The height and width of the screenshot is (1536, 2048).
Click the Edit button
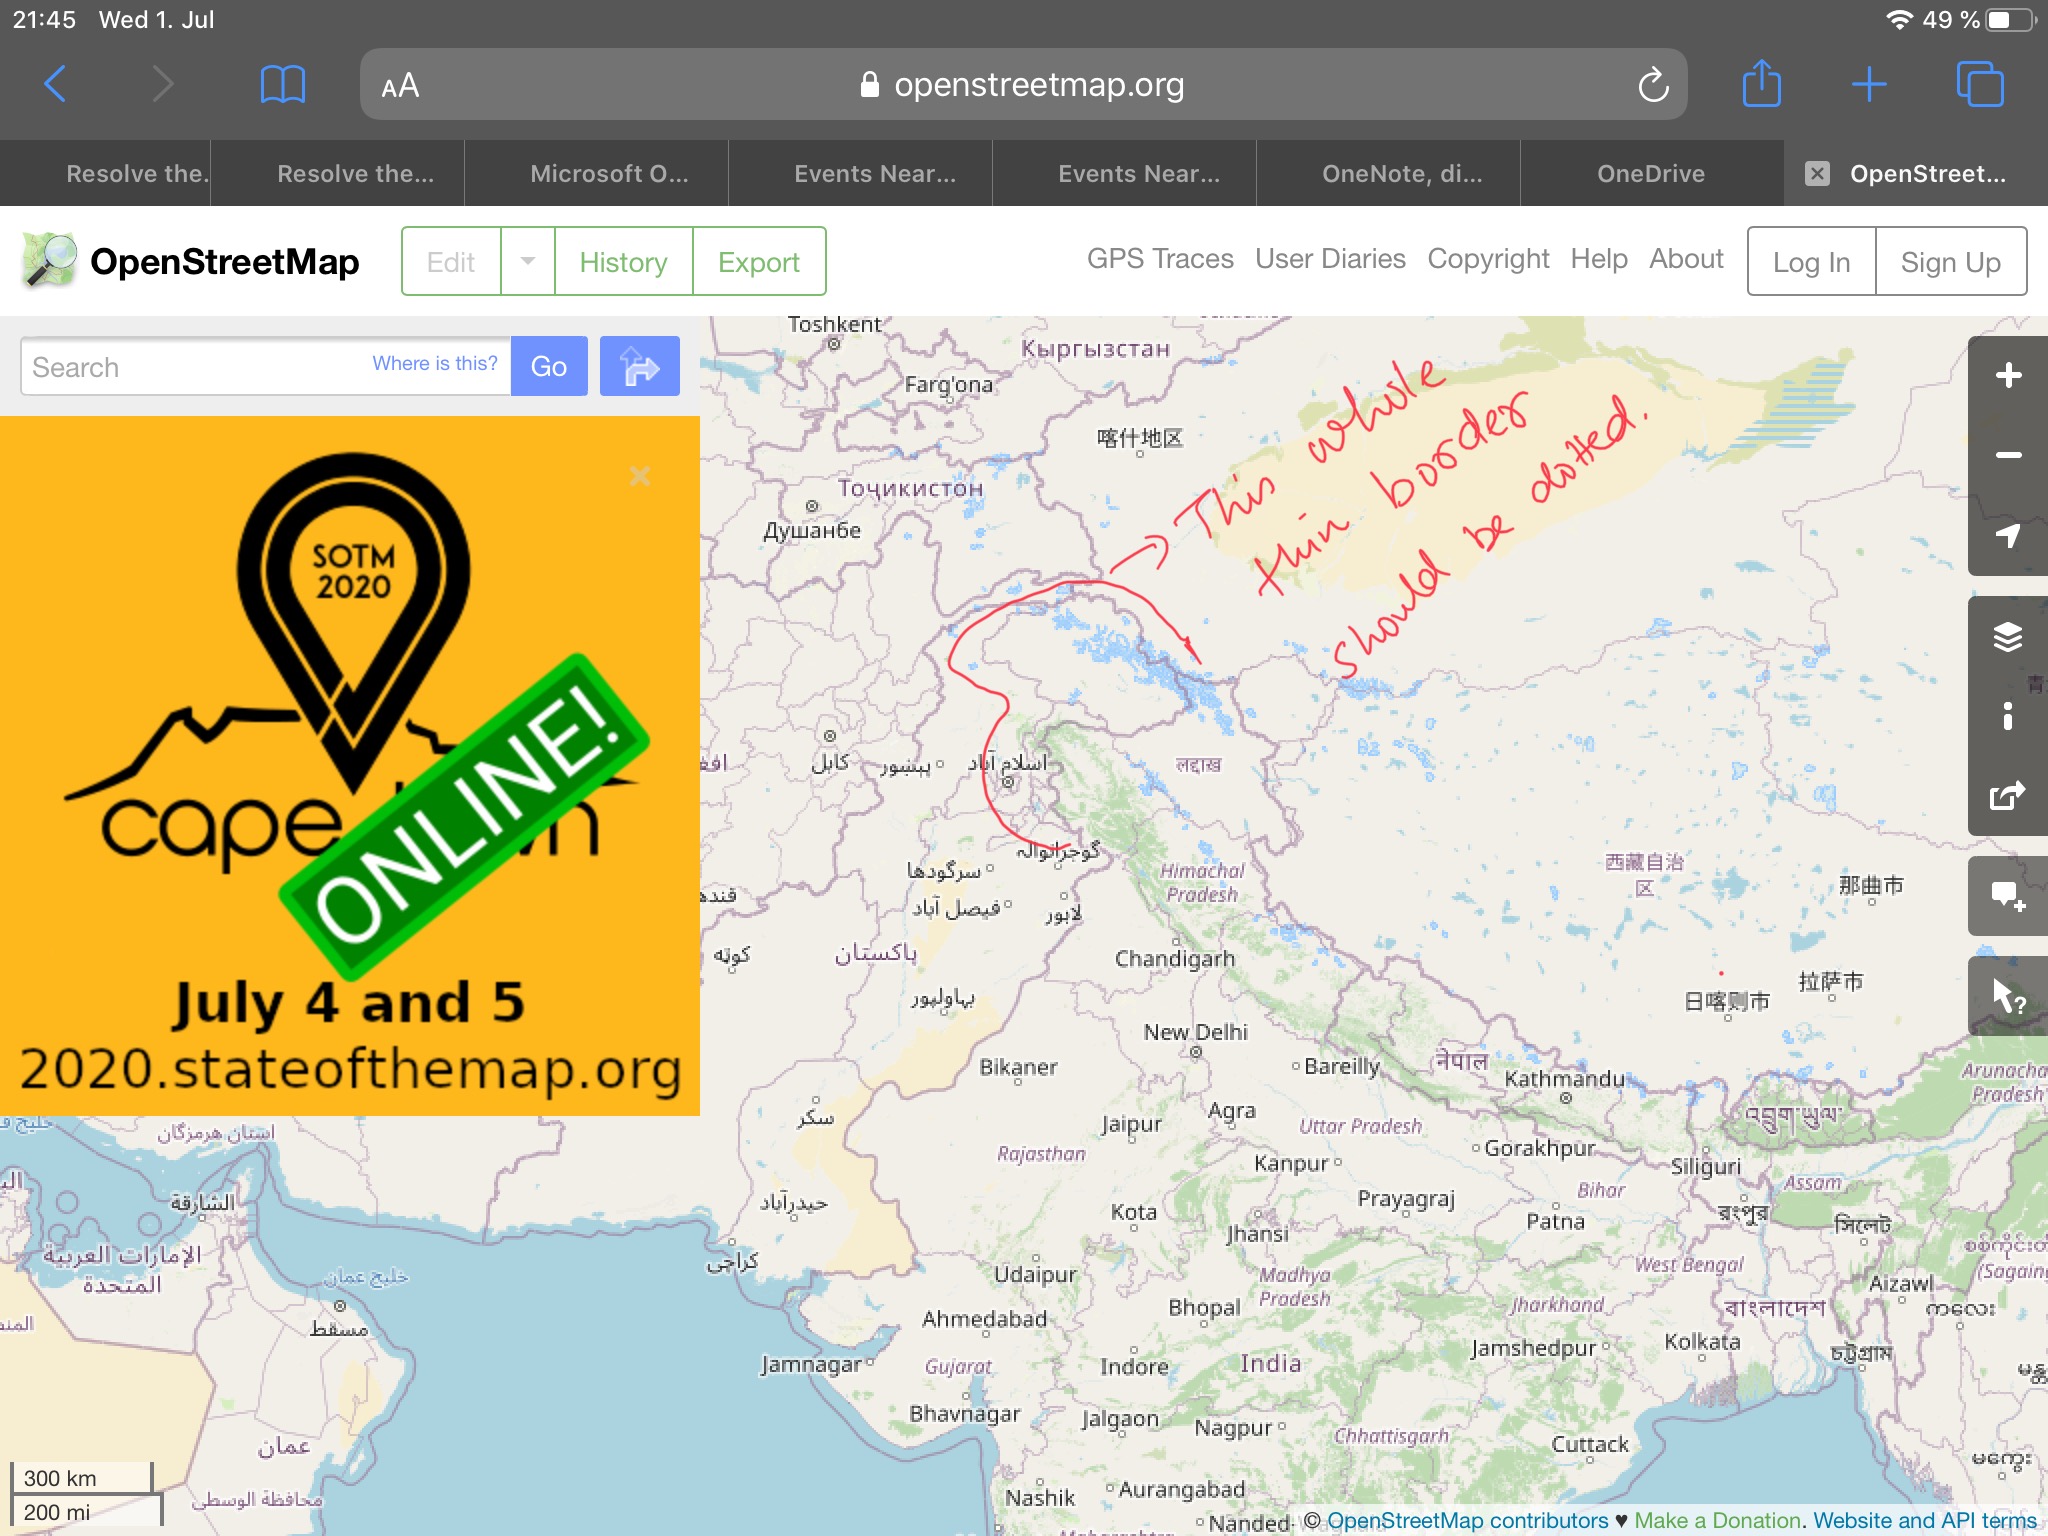[x=451, y=261]
